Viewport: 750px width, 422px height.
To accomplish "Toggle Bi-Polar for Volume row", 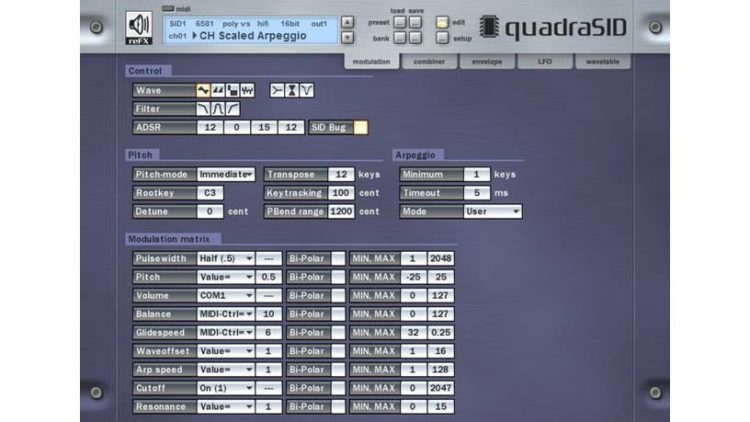I will coord(338,296).
